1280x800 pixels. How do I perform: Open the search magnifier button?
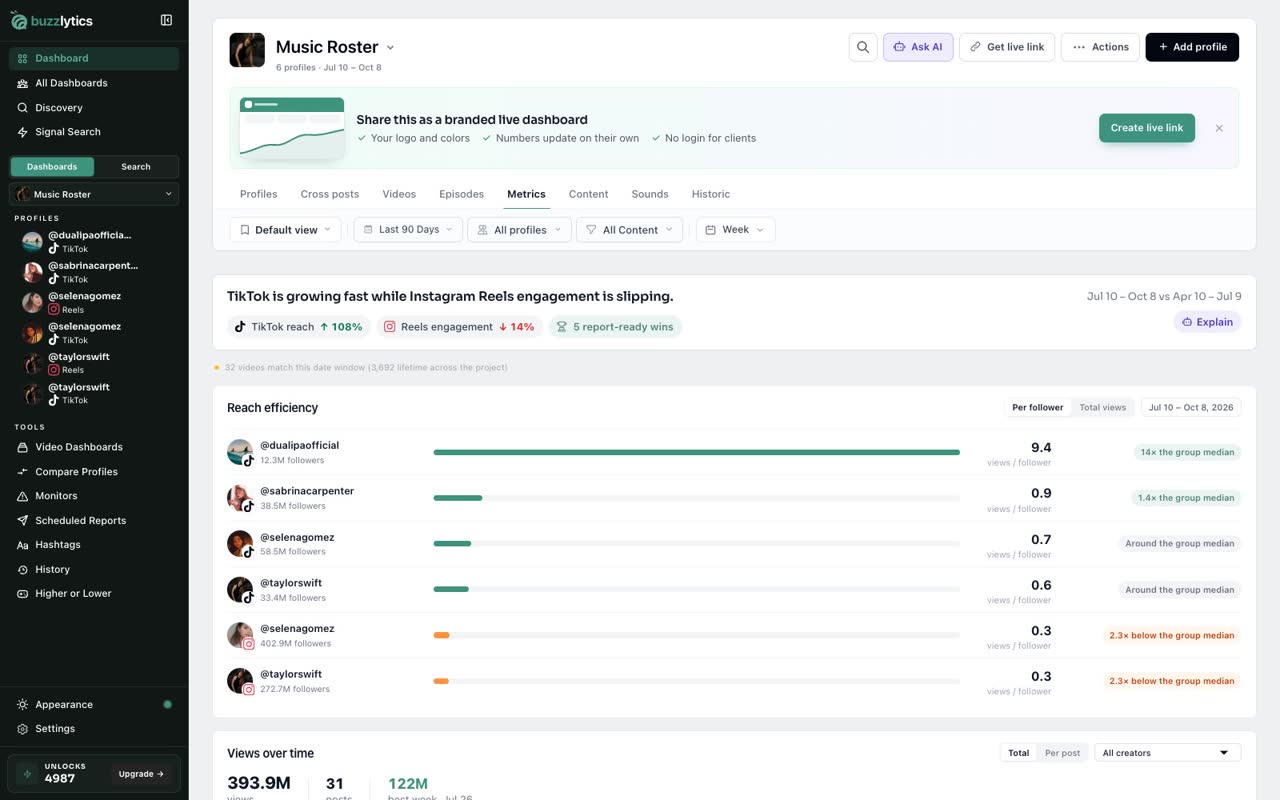click(863, 47)
